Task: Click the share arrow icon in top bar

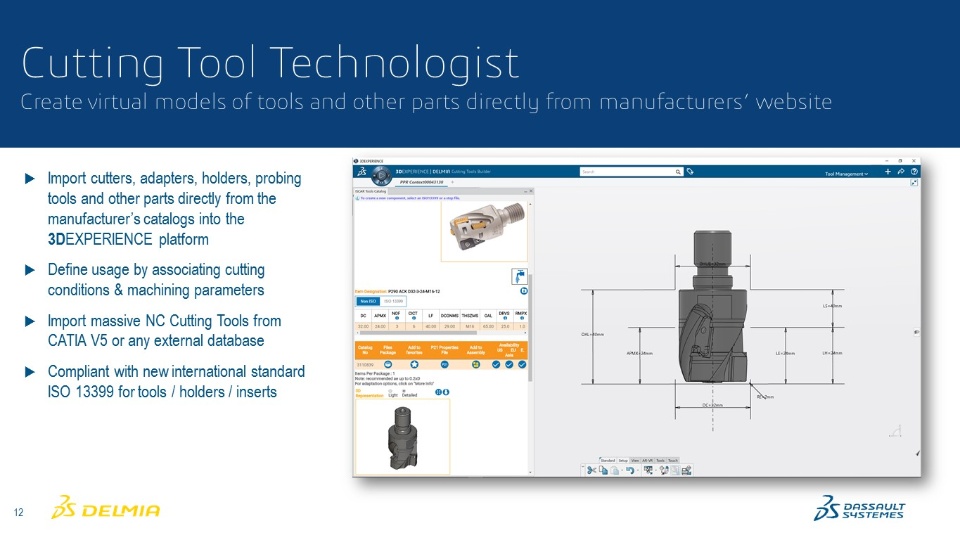Action: [901, 172]
